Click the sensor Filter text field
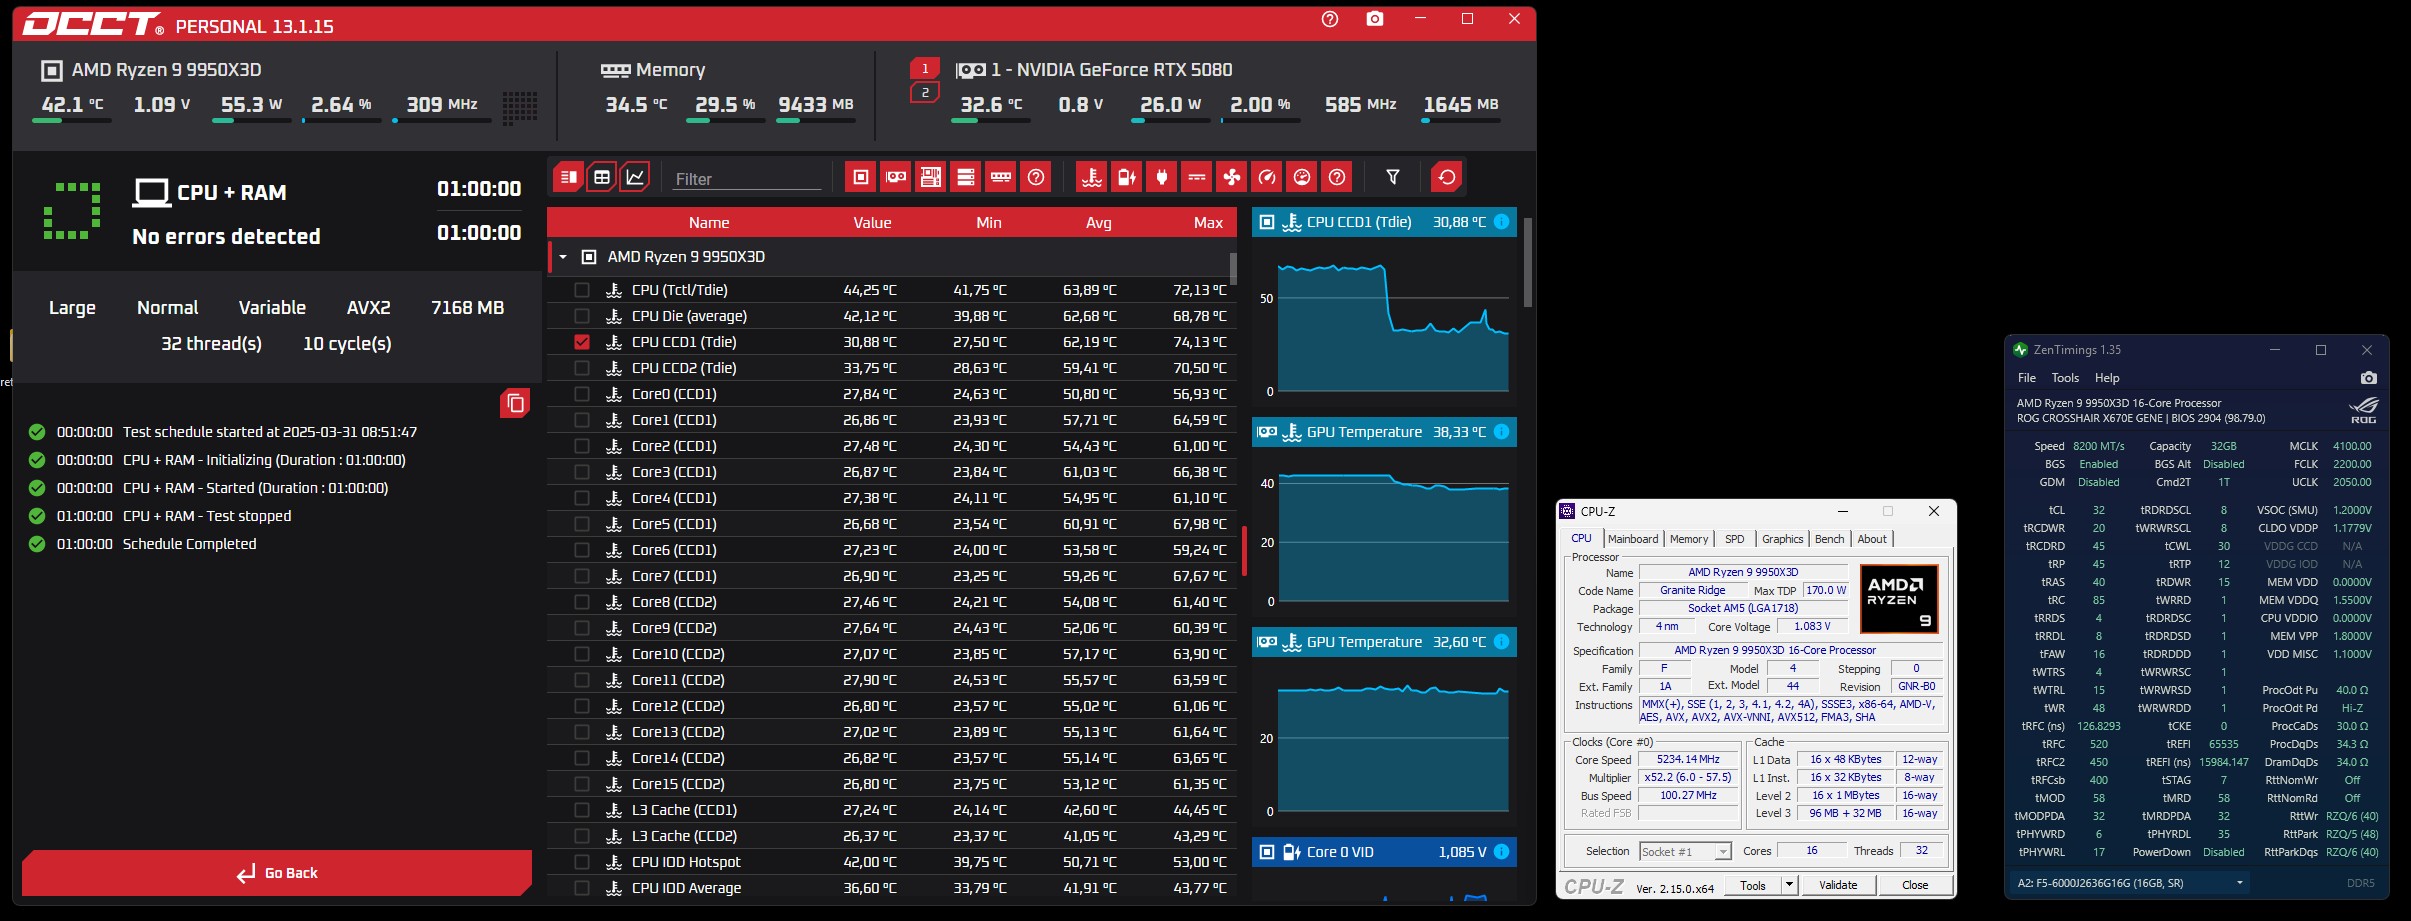 [746, 178]
